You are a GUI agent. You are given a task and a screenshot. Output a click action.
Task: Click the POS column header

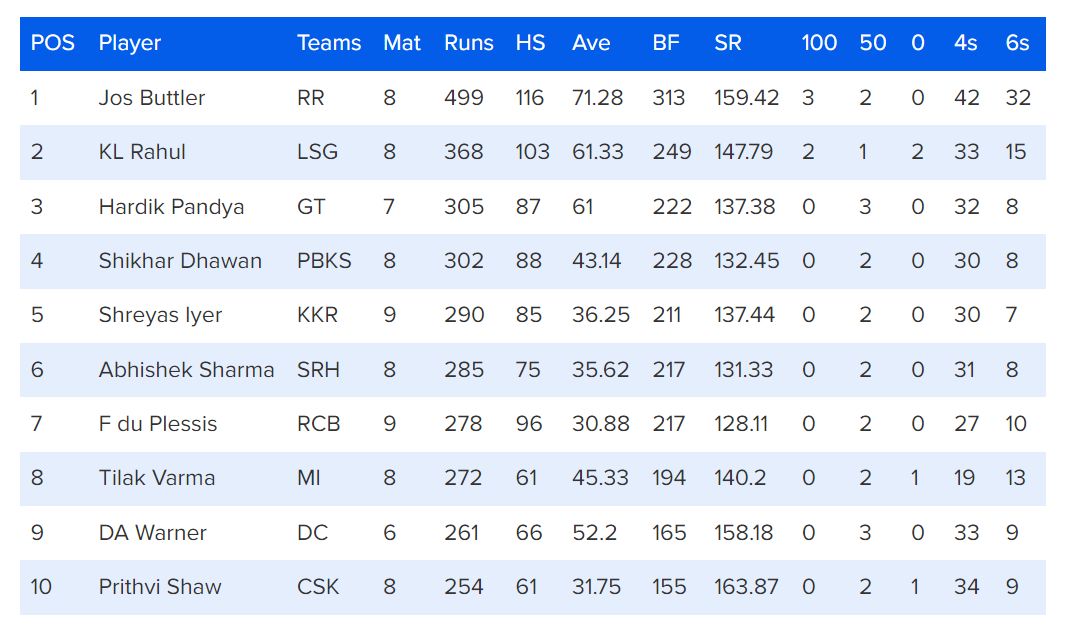[52, 43]
